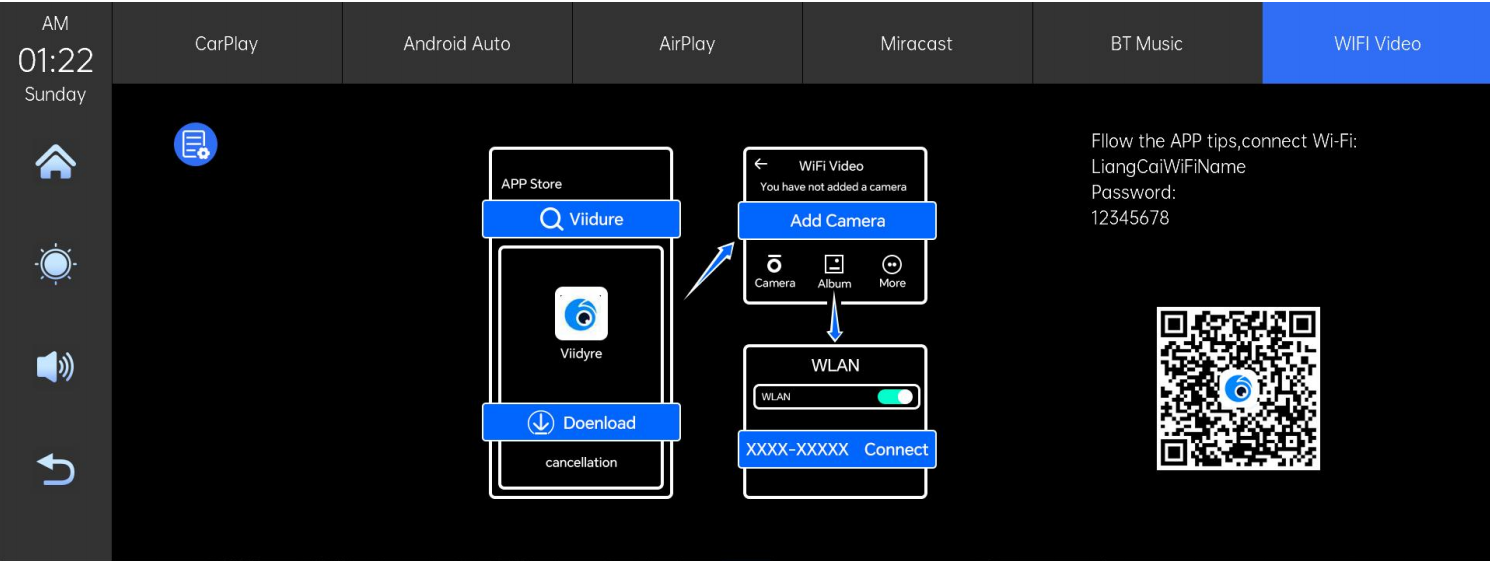
Task: Toggle the WLAN switch
Action: (x=895, y=397)
